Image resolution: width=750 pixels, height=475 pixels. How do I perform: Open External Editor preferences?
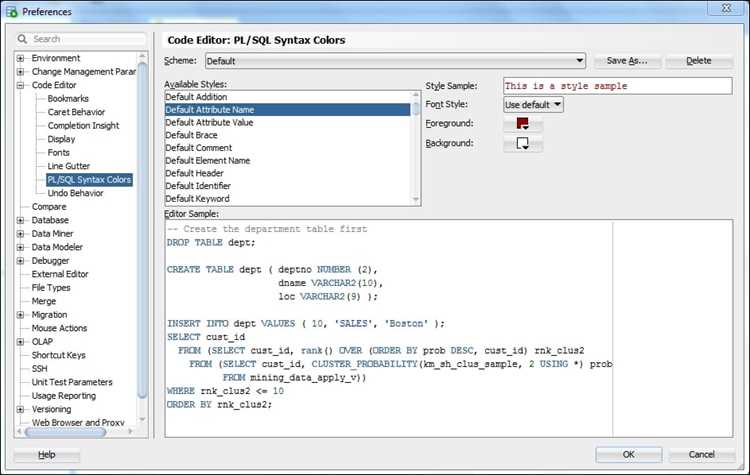pyautogui.click(x=60, y=274)
